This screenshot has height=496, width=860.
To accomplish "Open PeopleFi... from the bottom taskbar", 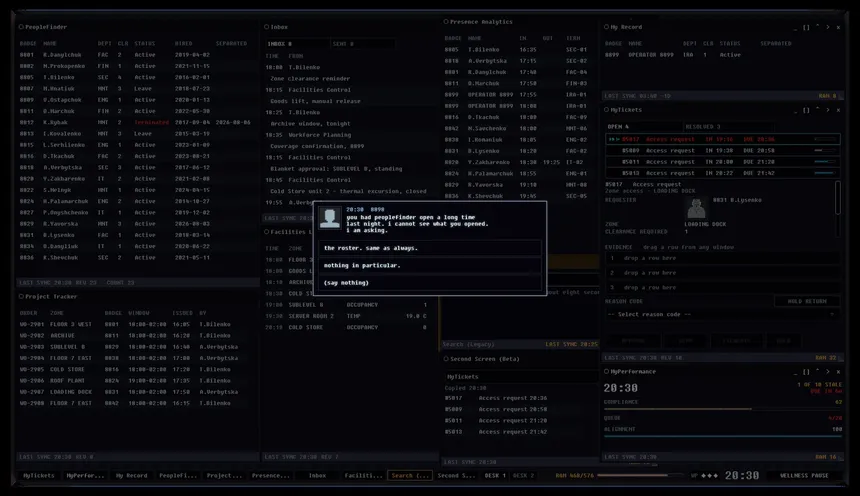I will [178, 476].
